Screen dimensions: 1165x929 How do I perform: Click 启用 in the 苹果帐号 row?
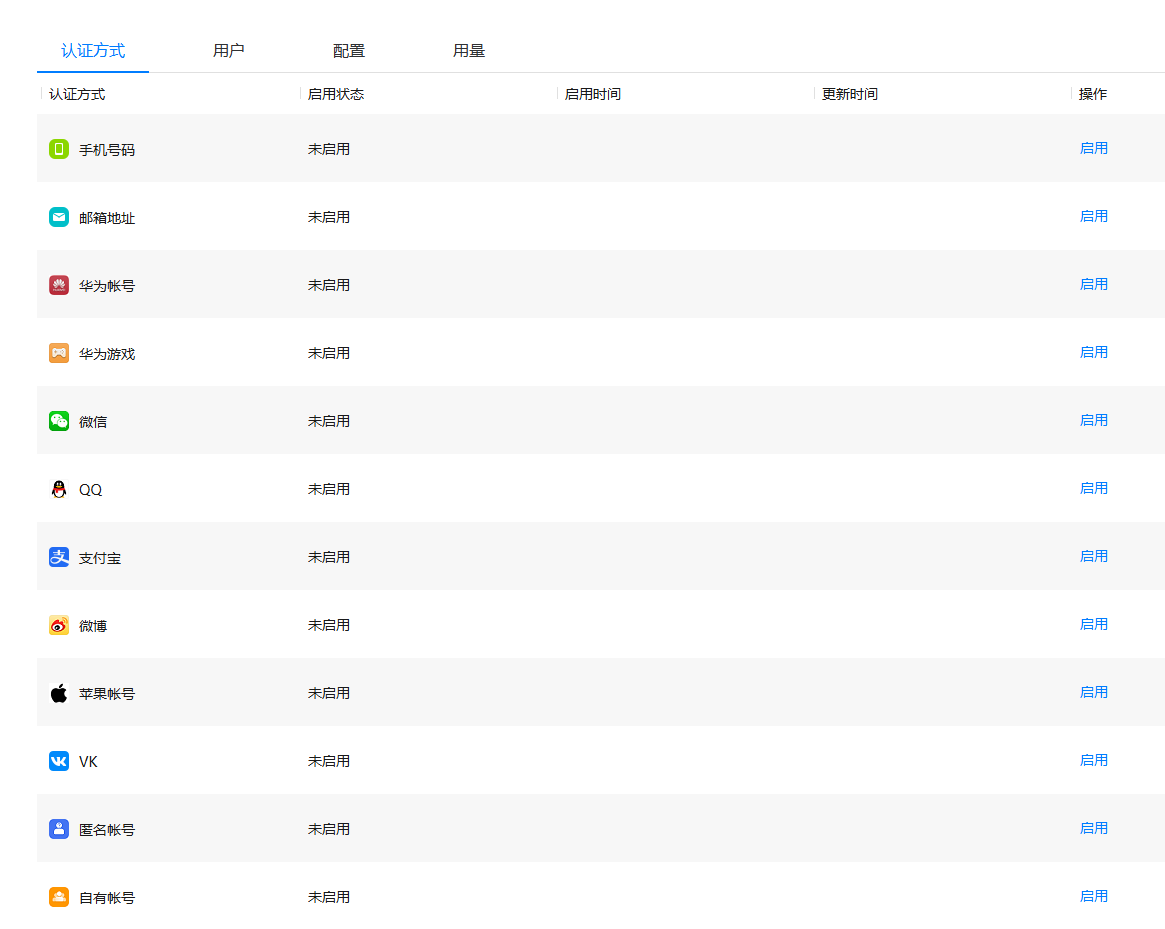1093,692
